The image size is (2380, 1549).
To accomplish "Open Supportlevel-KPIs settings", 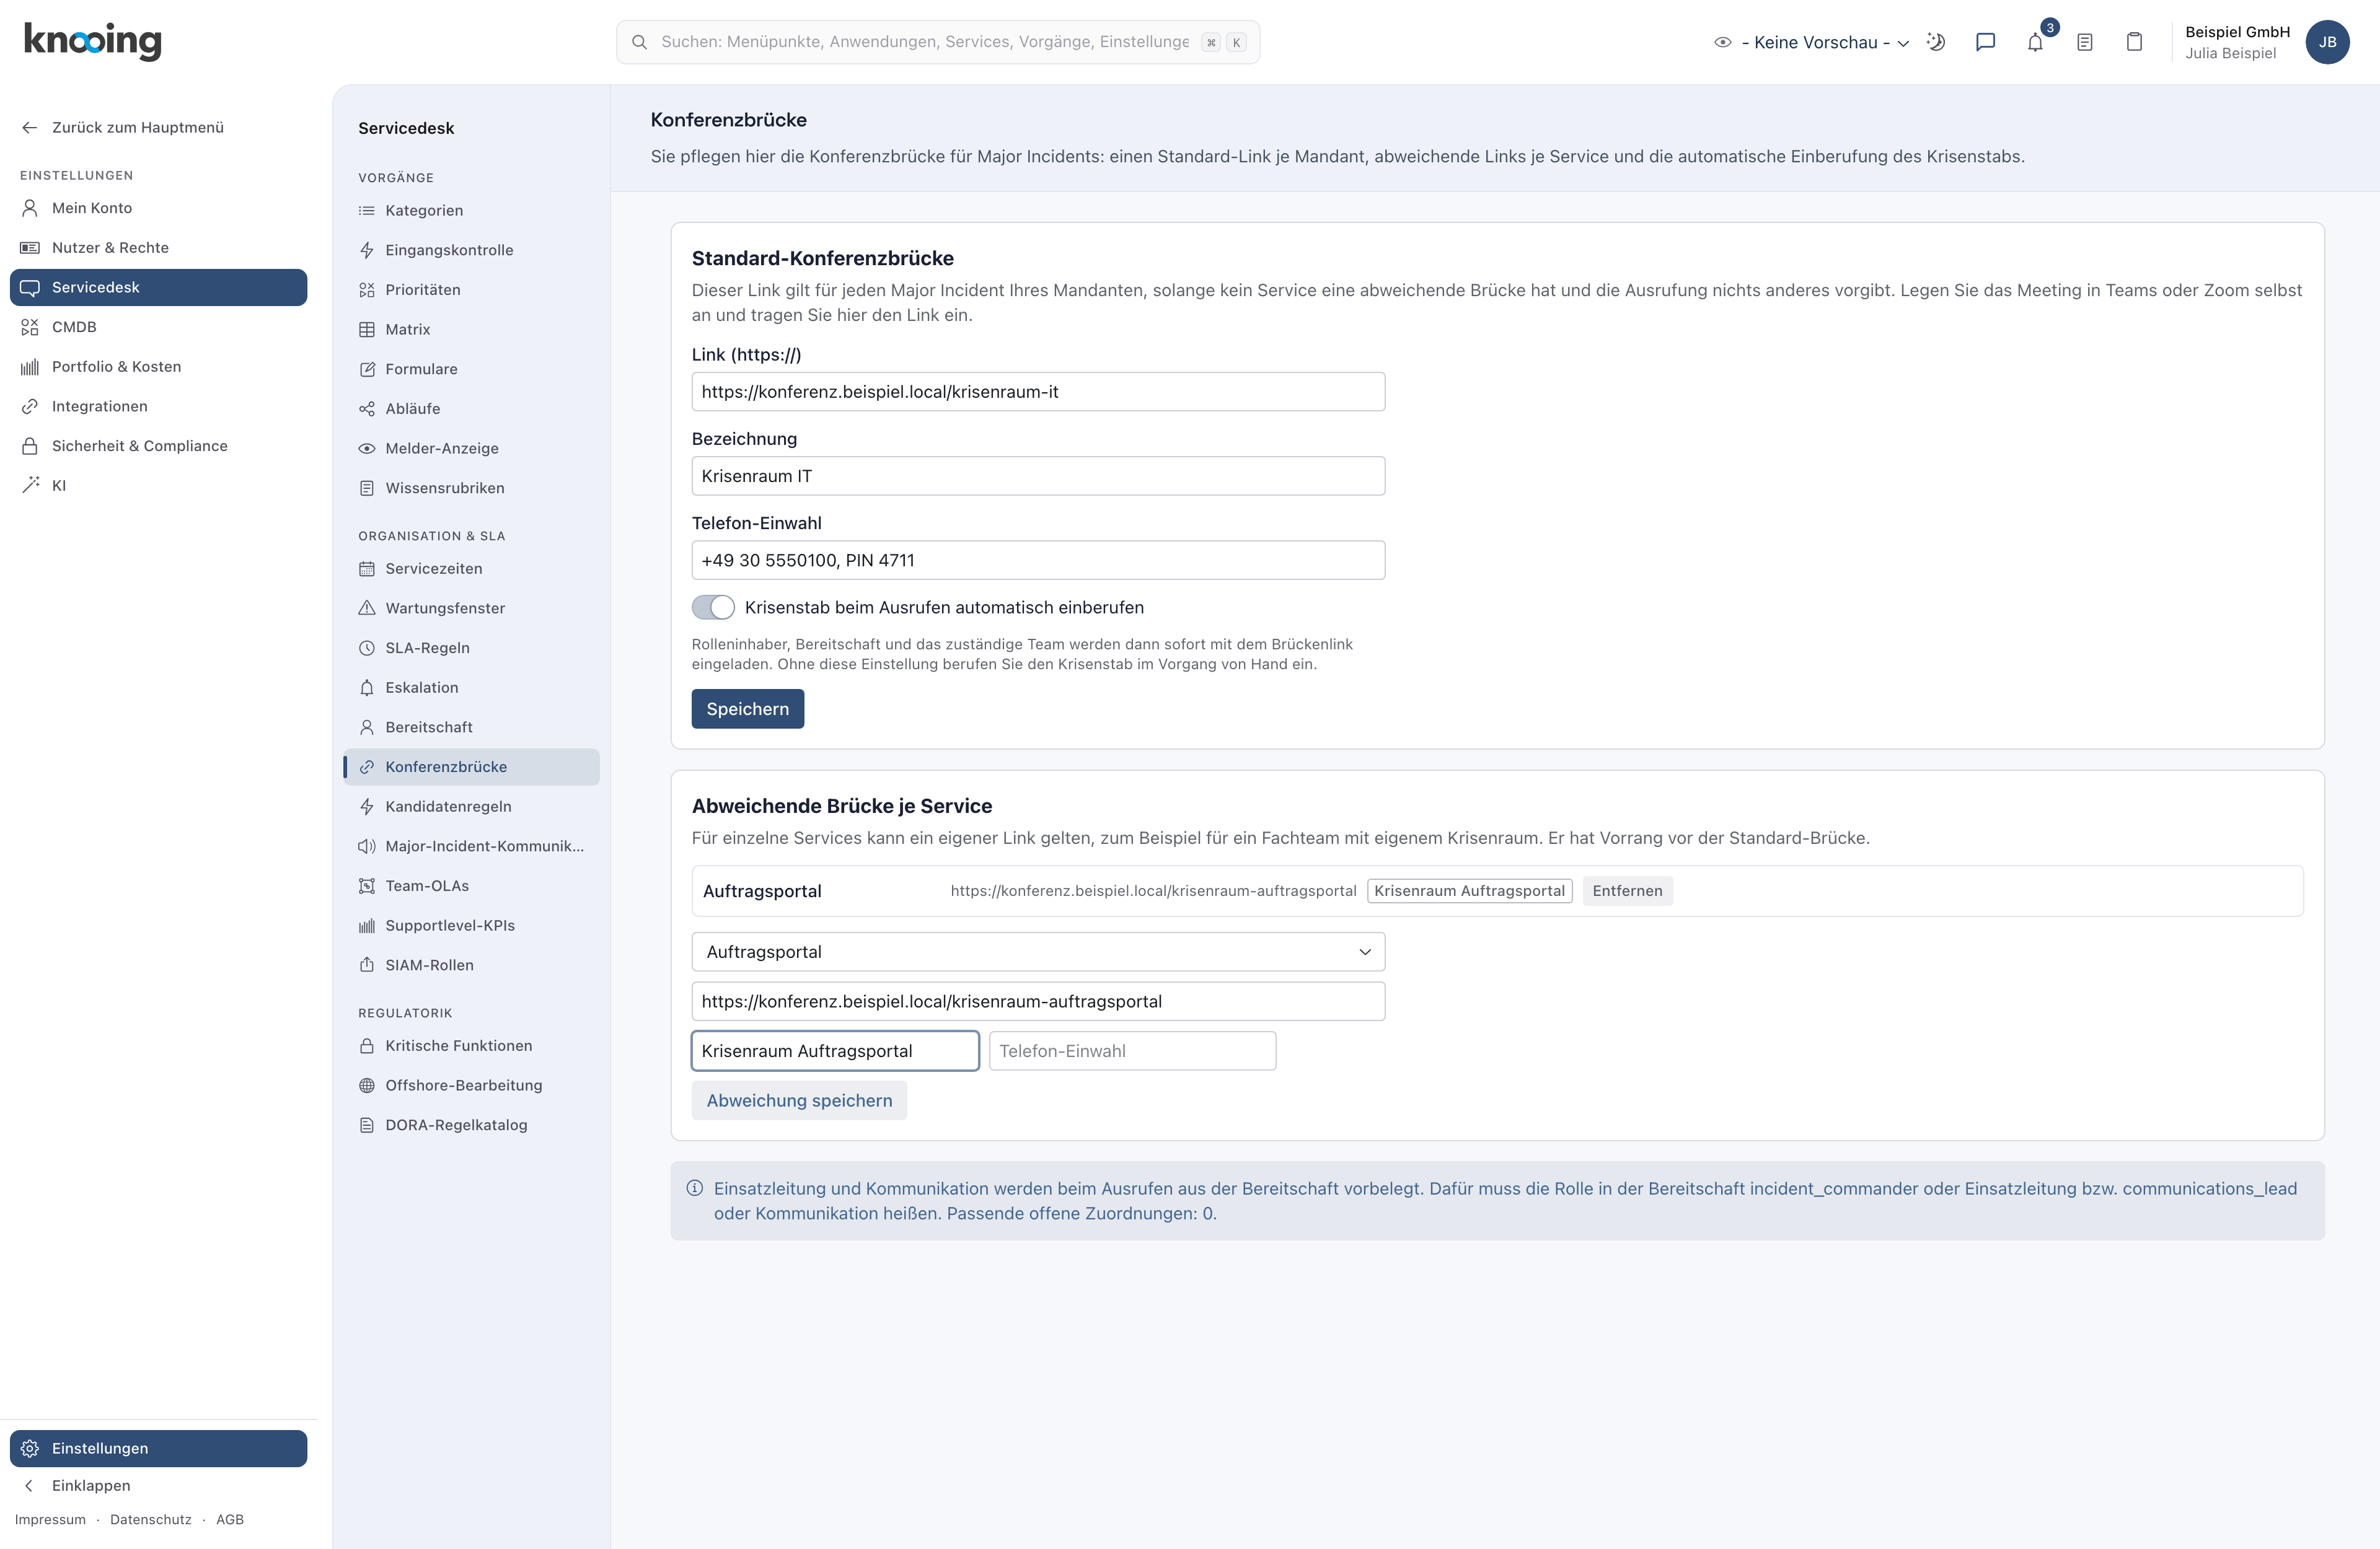I will (471, 925).
